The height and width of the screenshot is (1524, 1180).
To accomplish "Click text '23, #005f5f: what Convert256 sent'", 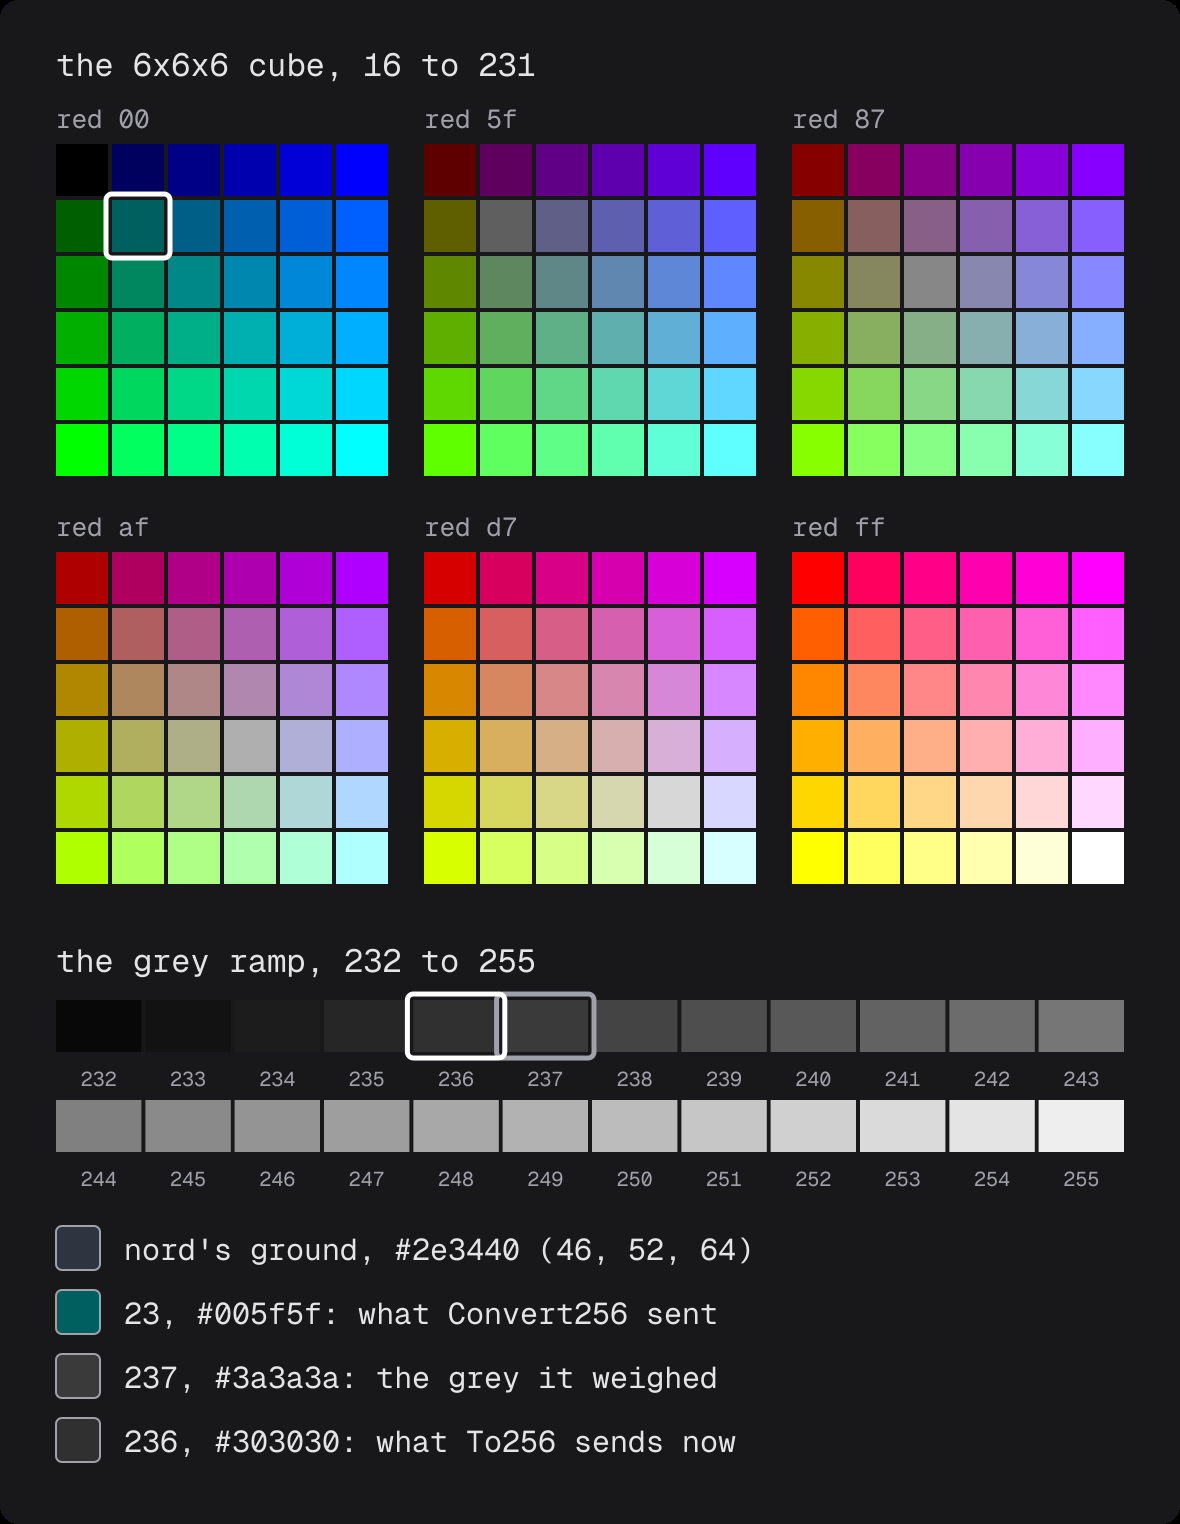I will pos(421,1314).
